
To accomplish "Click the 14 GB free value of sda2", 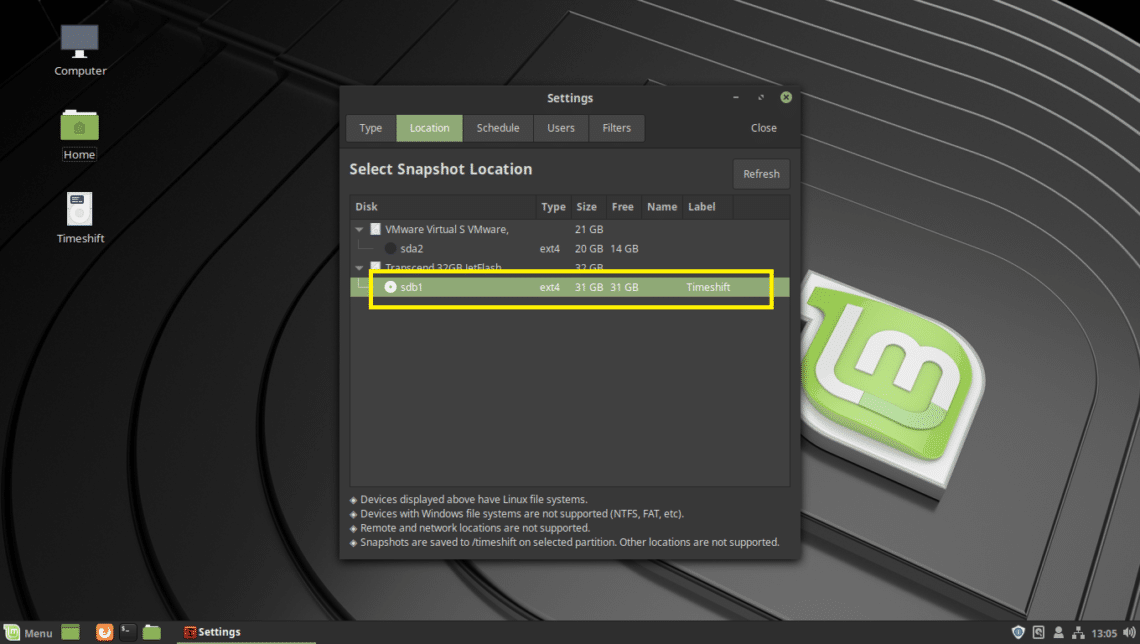I will pyautogui.click(x=624, y=249).
